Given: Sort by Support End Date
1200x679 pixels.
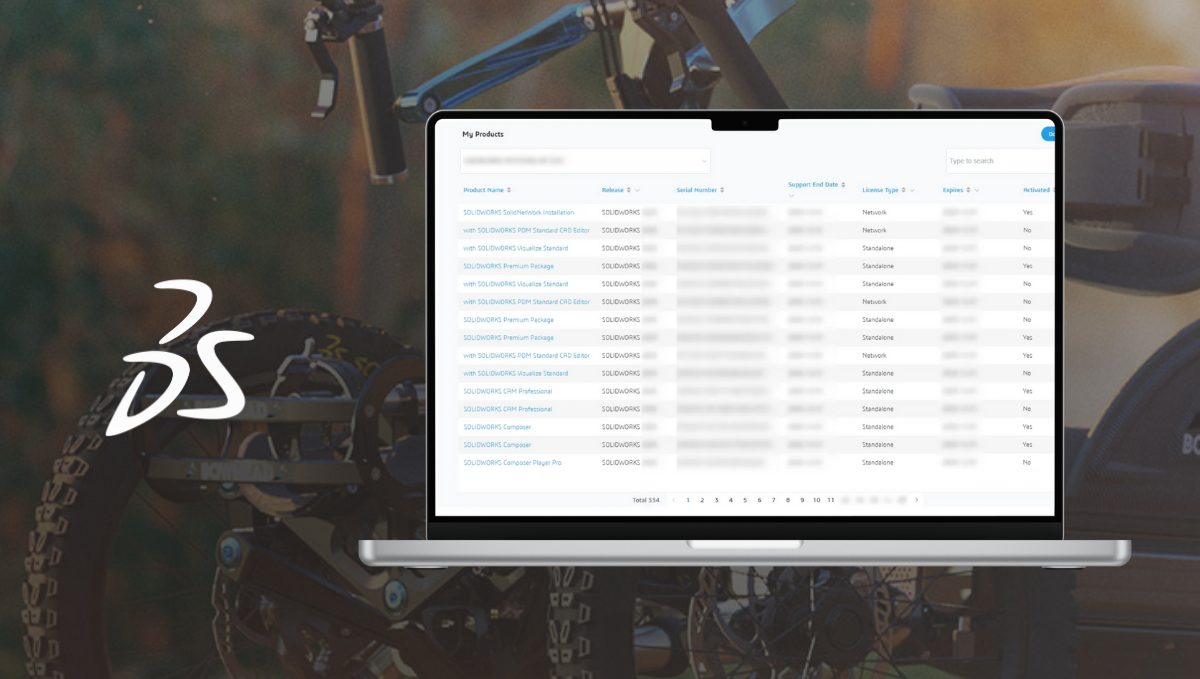Looking at the screenshot, I should coord(843,185).
